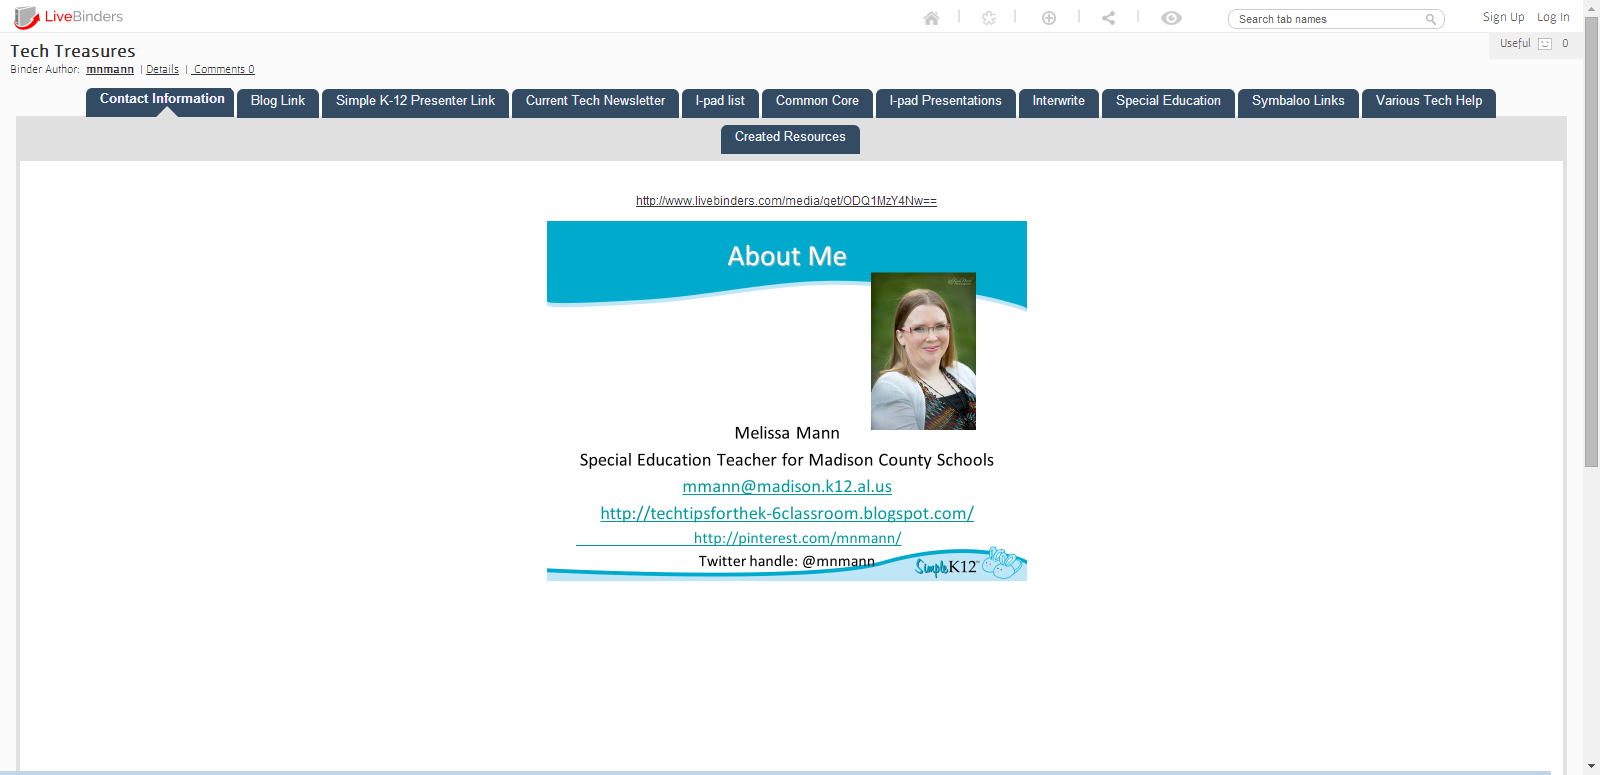The height and width of the screenshot is (775, 1600).
Task: Follow the livebinders.com media URL link
Action: click(x=786, y=201)
